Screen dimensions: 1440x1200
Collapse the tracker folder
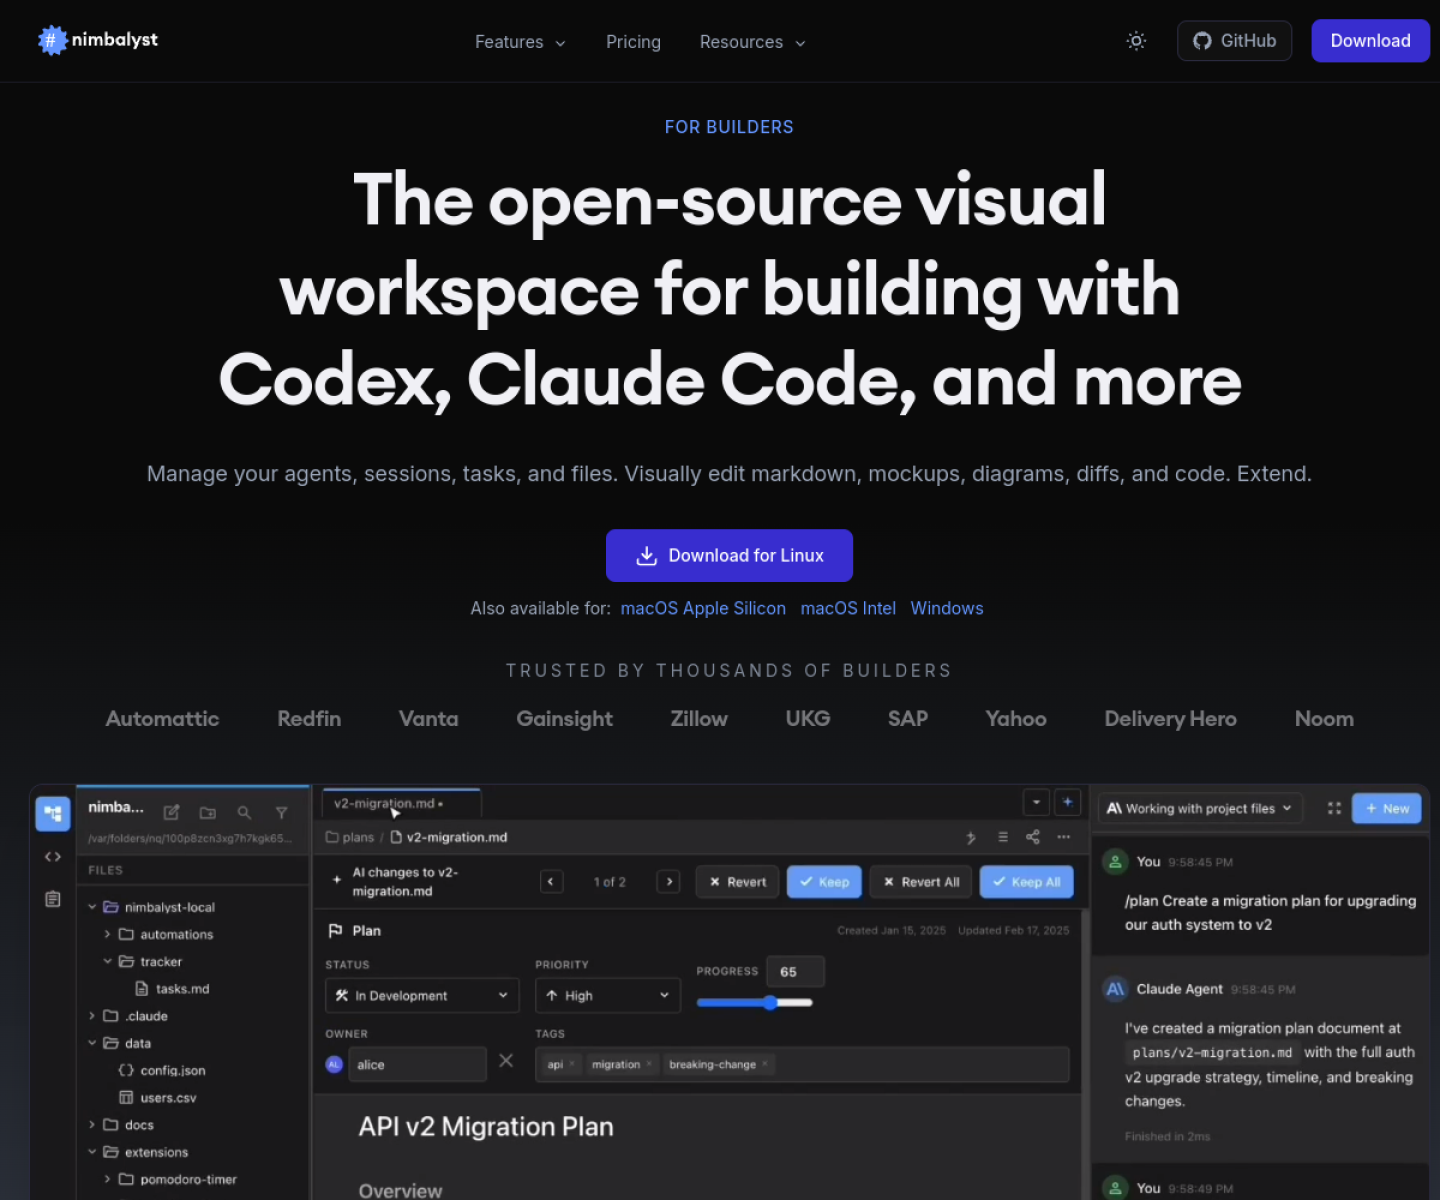(107, 961)
